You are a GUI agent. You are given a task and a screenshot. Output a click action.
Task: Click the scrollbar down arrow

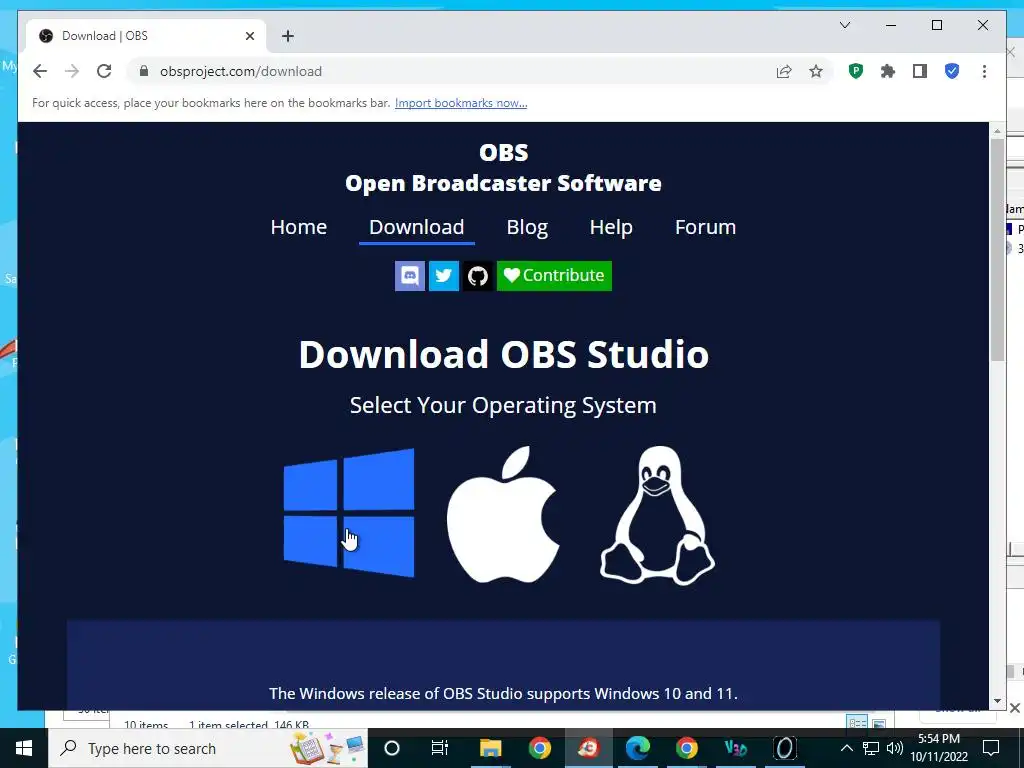[x=997, y=701]
